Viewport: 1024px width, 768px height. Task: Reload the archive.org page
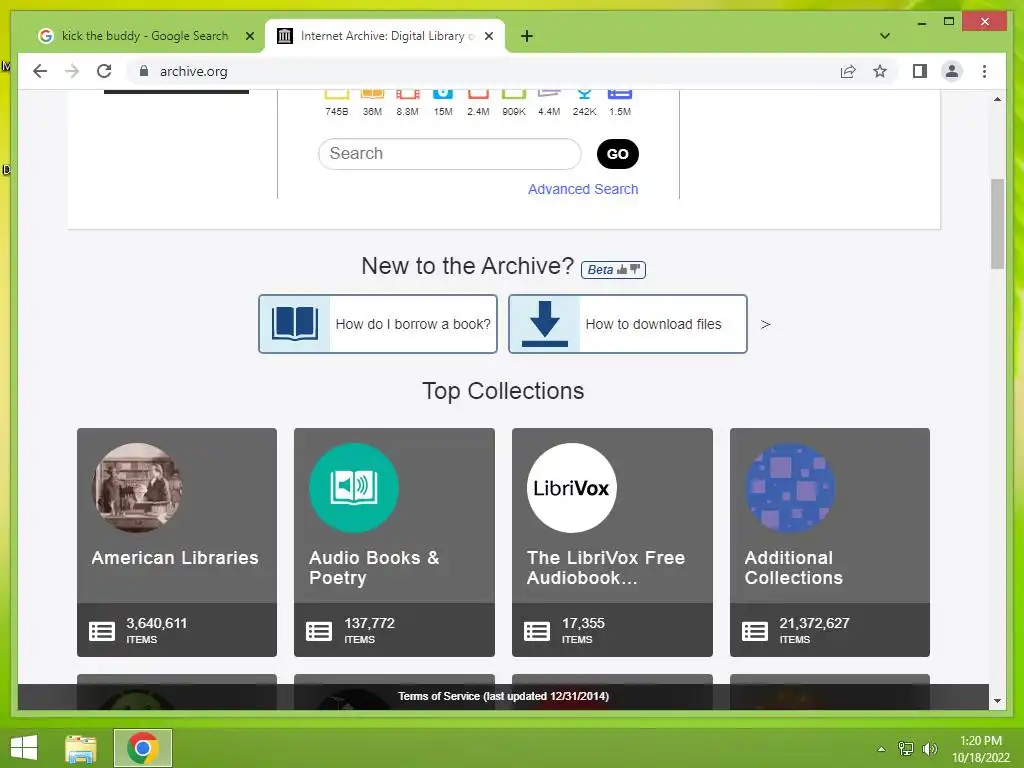(104, 71)
